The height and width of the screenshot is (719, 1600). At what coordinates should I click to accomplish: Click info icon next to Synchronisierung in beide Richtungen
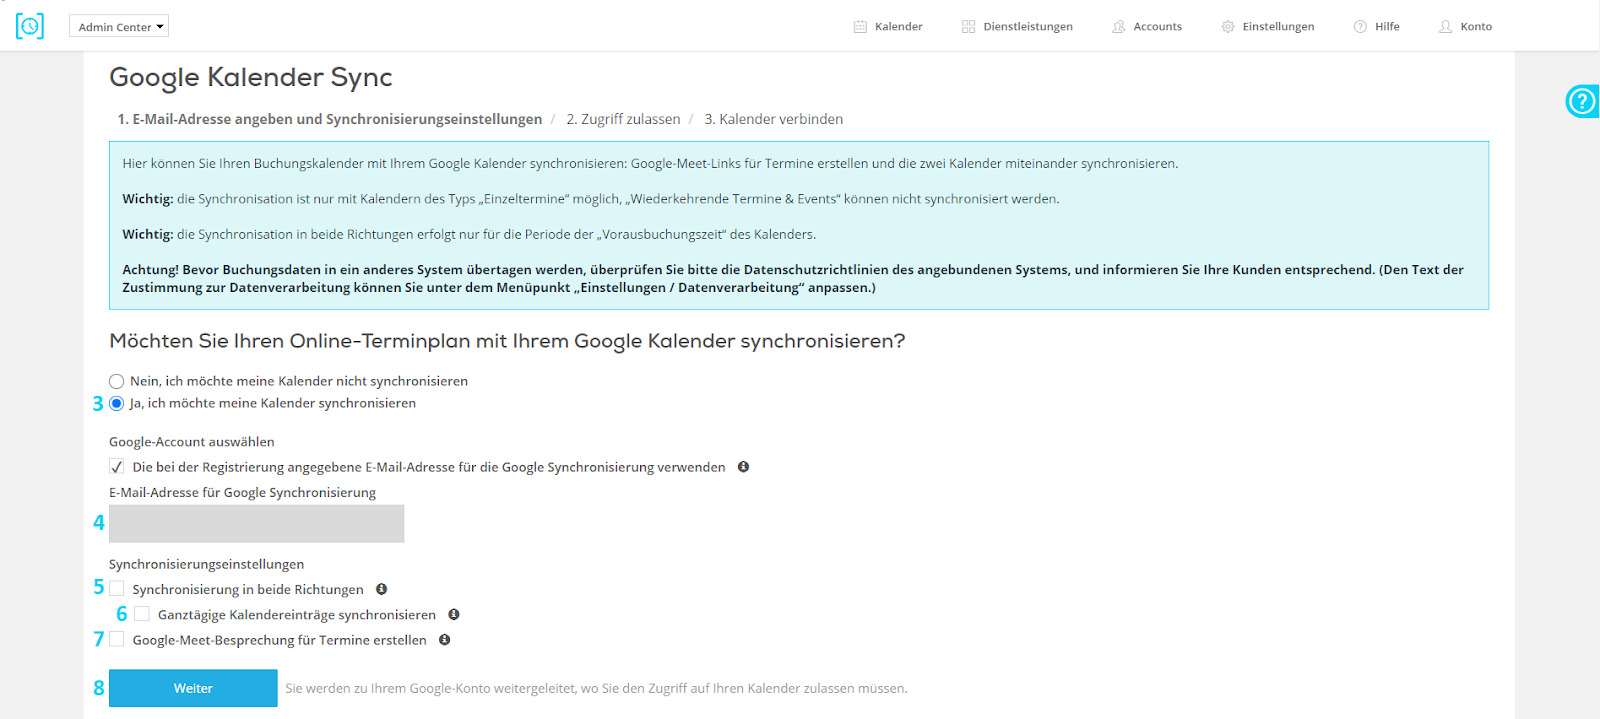point(381,589)
